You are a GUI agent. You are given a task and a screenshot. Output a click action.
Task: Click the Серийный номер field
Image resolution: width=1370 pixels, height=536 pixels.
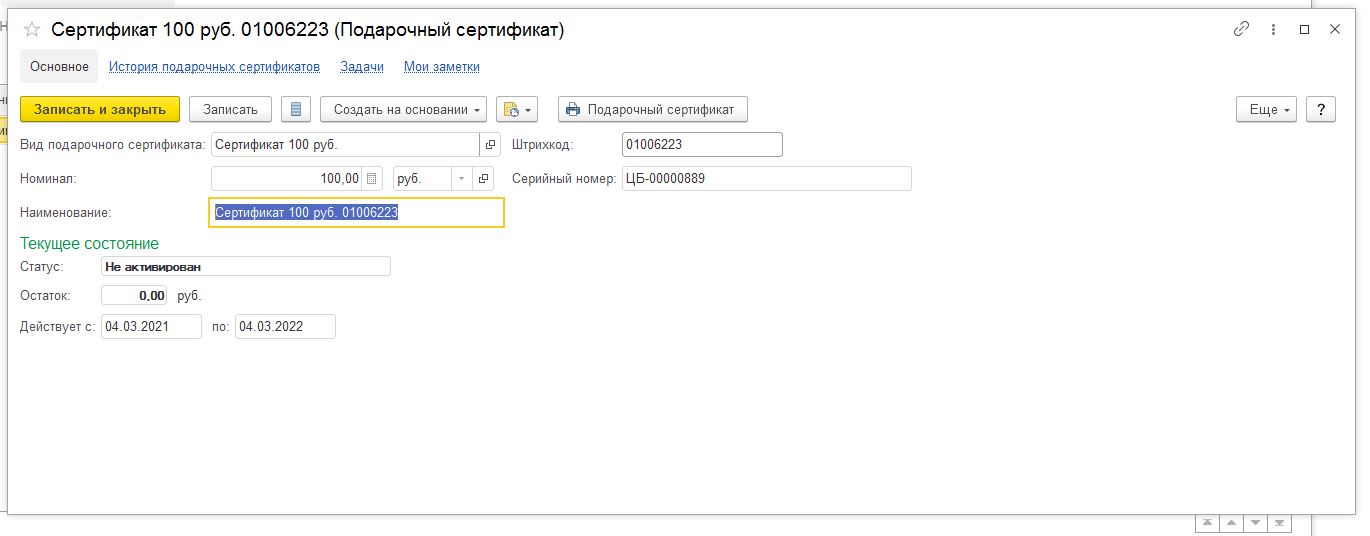click(766, 179)
